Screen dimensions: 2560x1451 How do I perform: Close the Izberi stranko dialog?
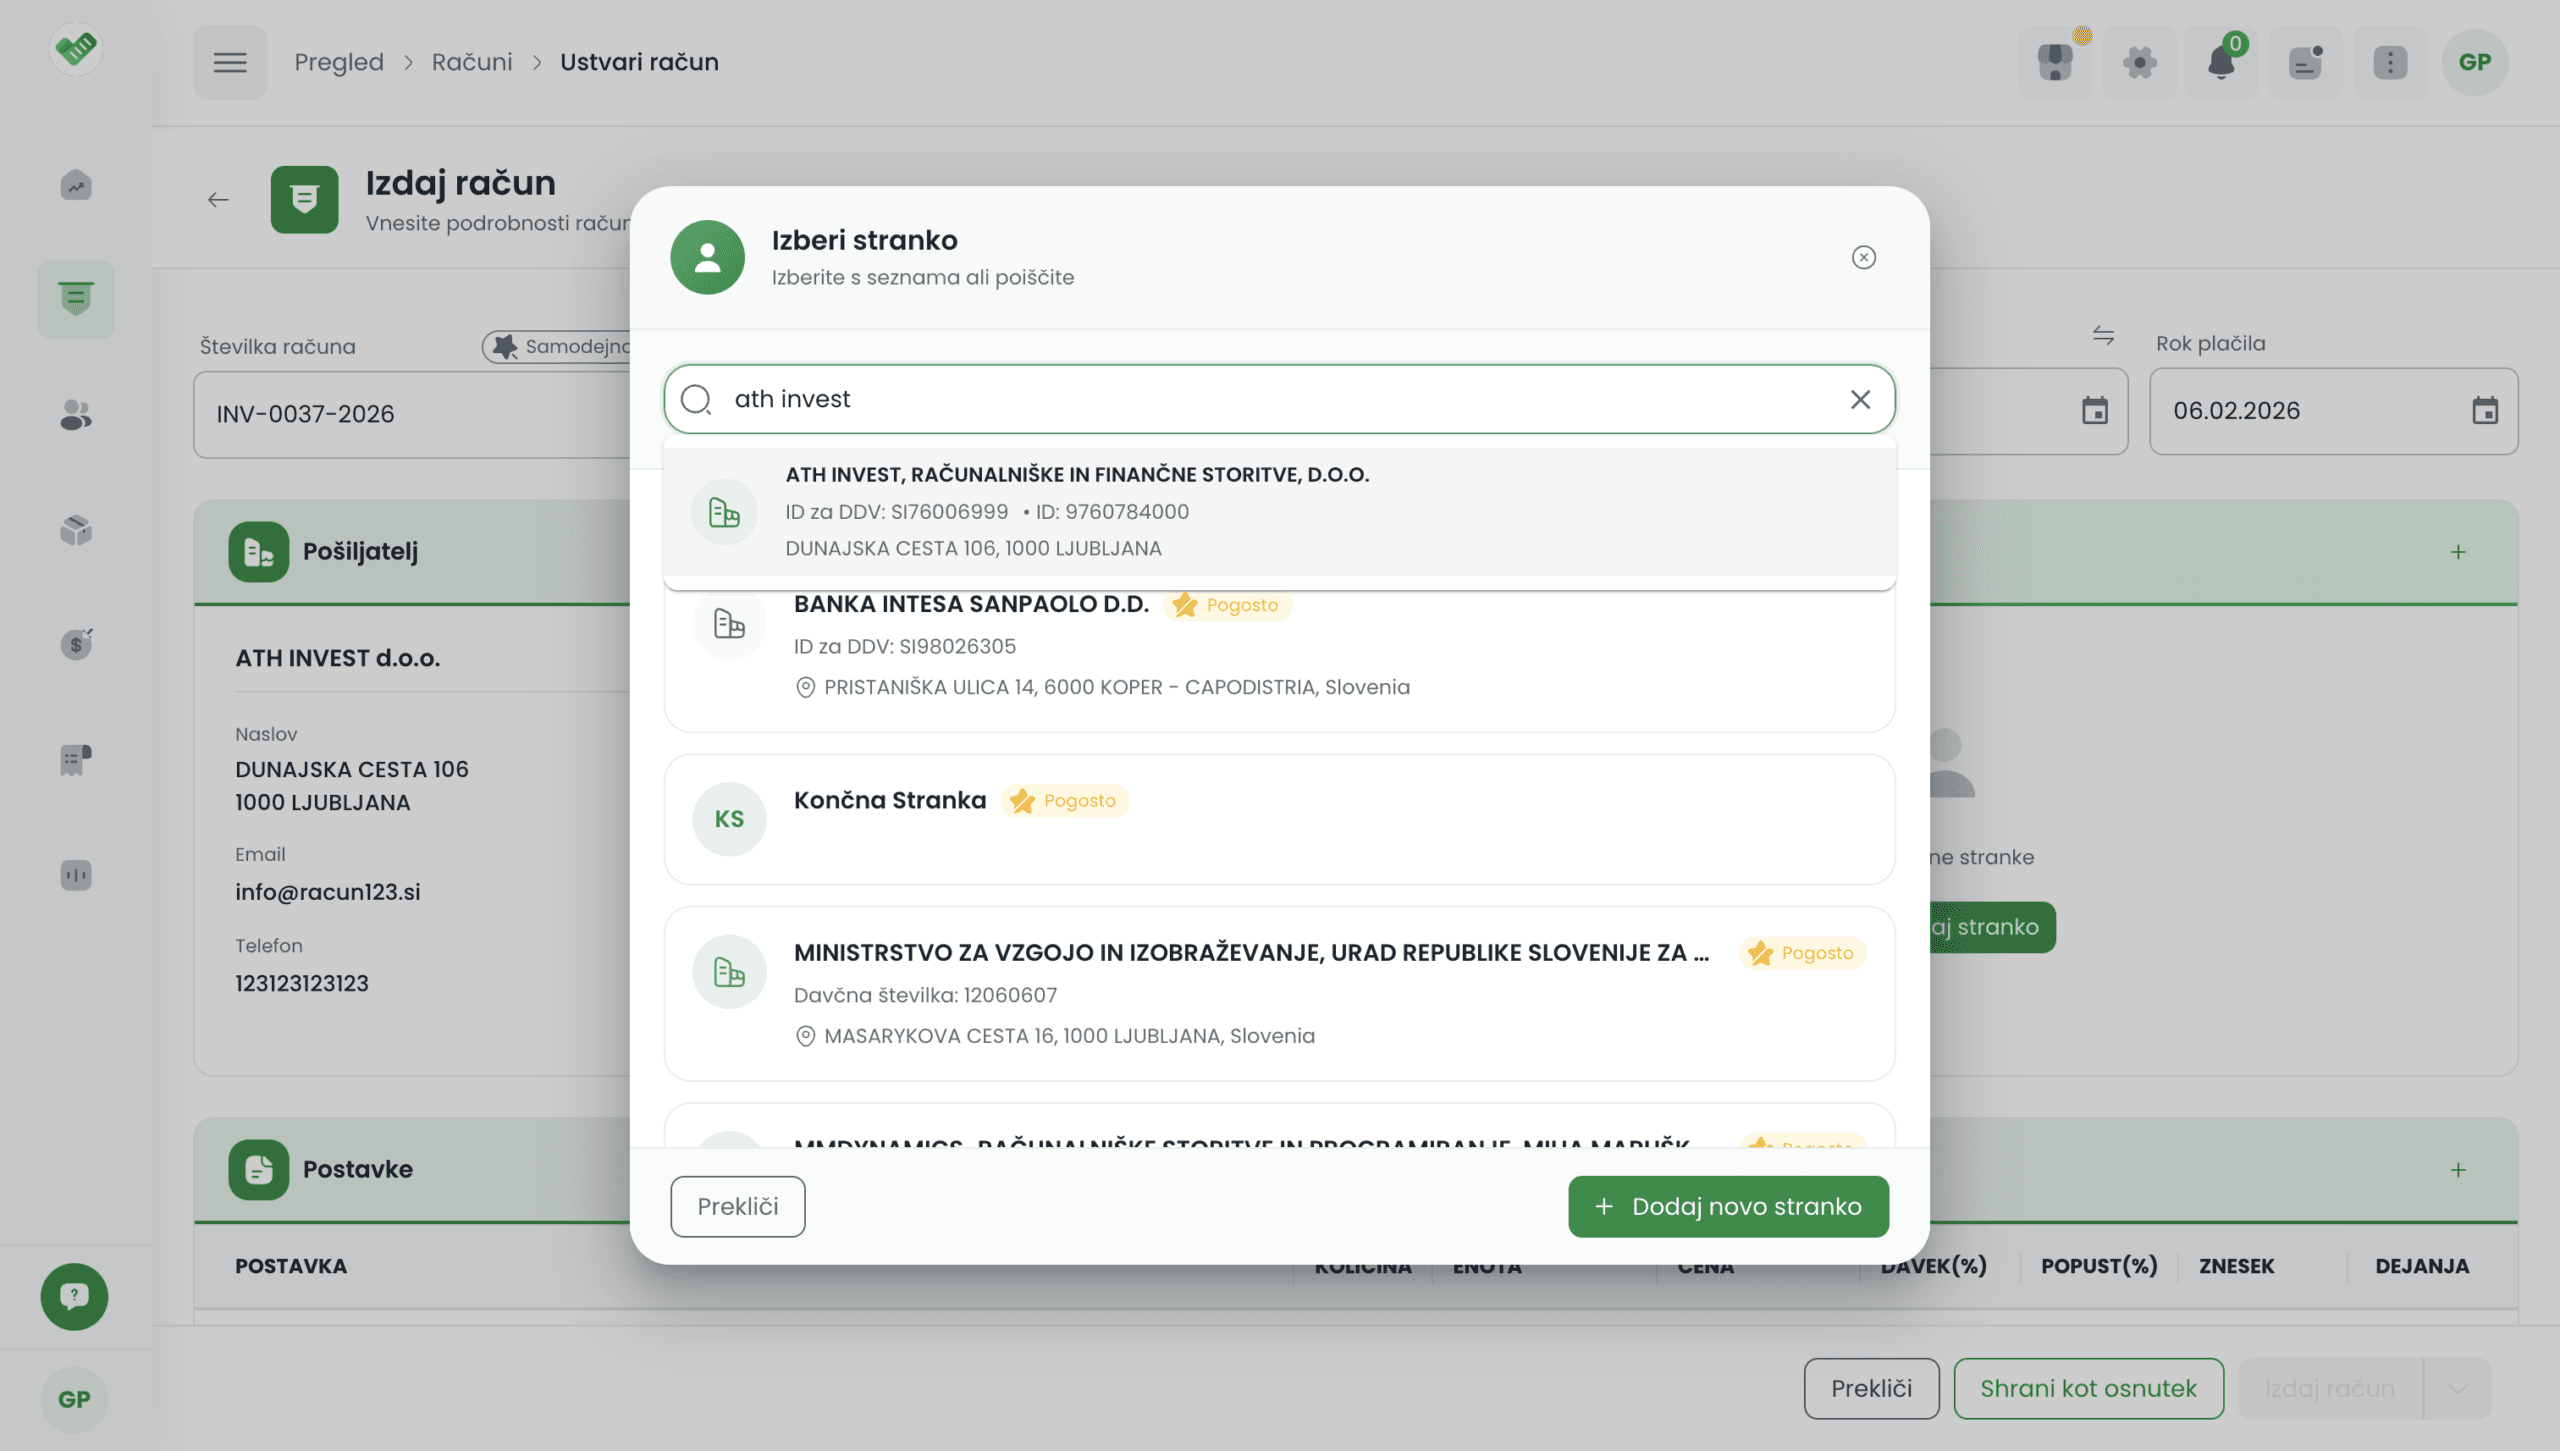(x=1863, y=257)
